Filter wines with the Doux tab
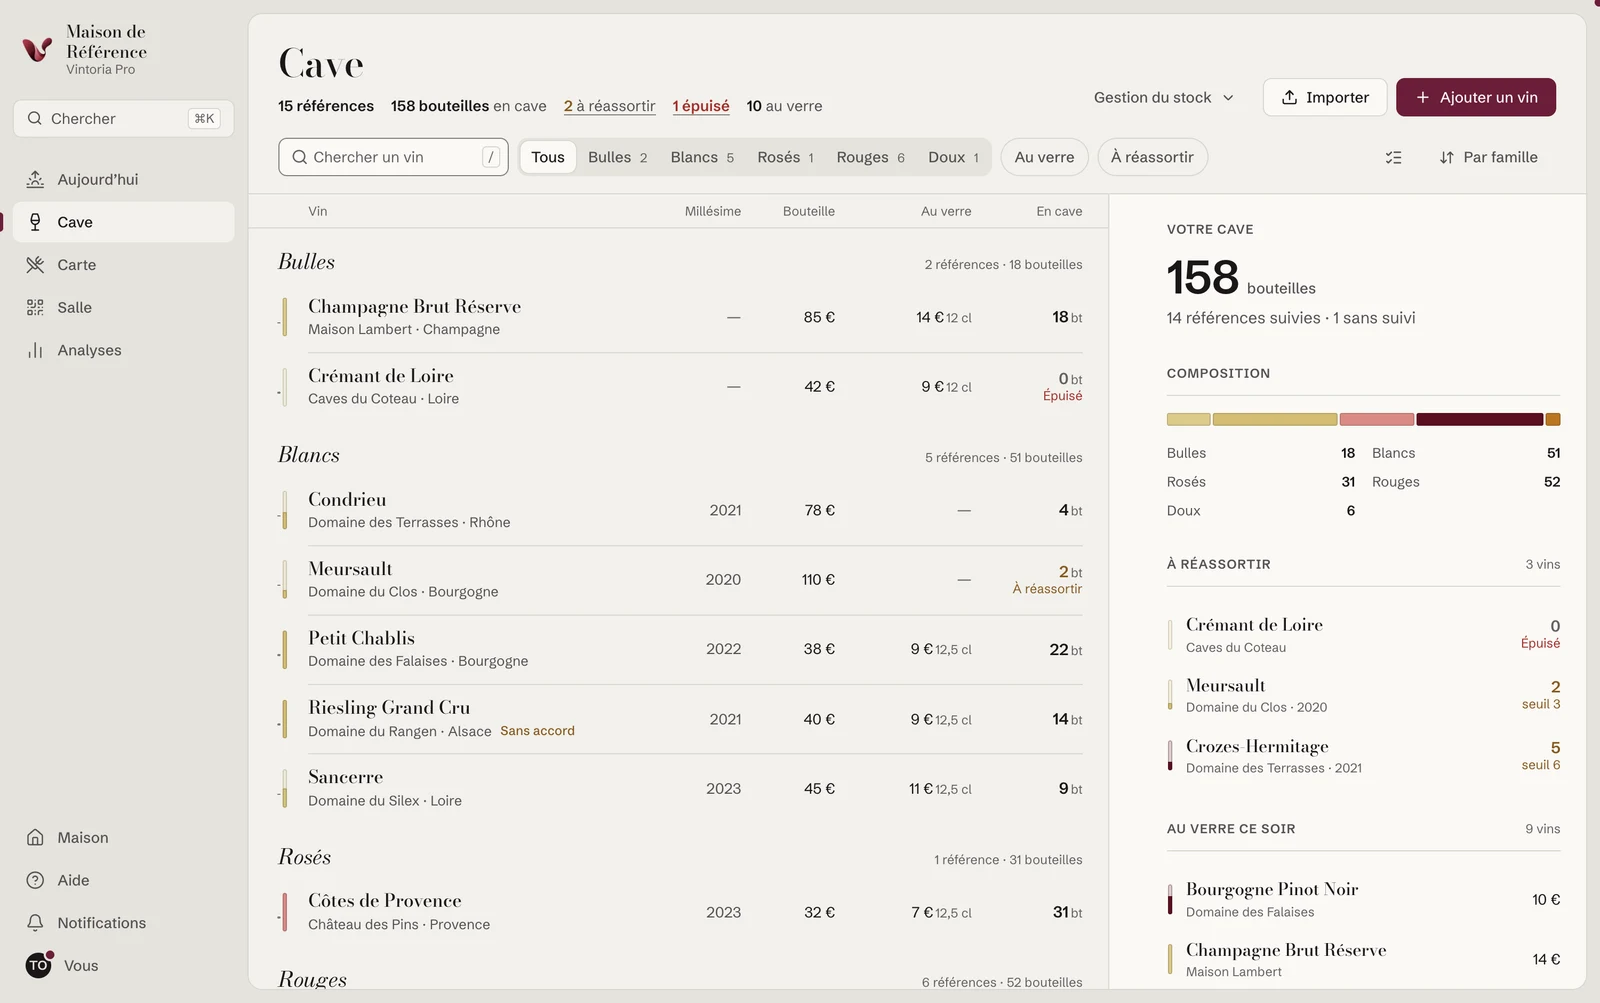 coord(953,157)
